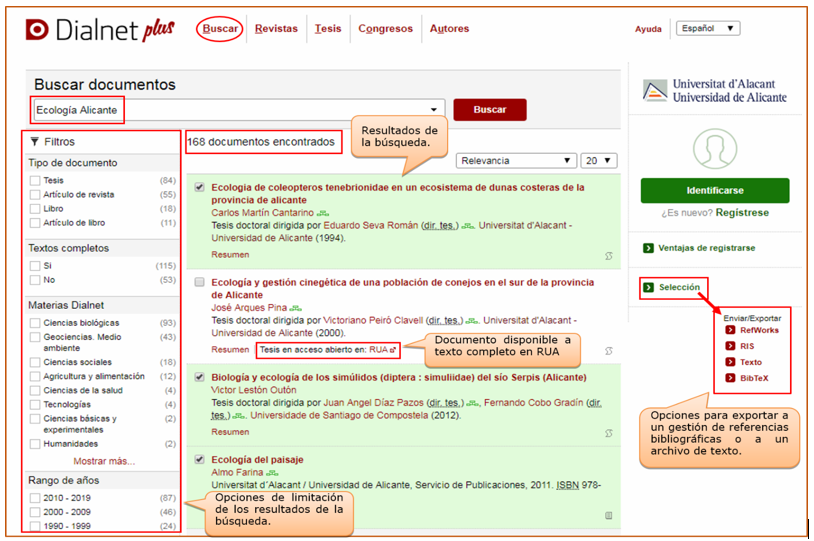Enable the Ciencias biológicas subject filter

tap(36, 323)
